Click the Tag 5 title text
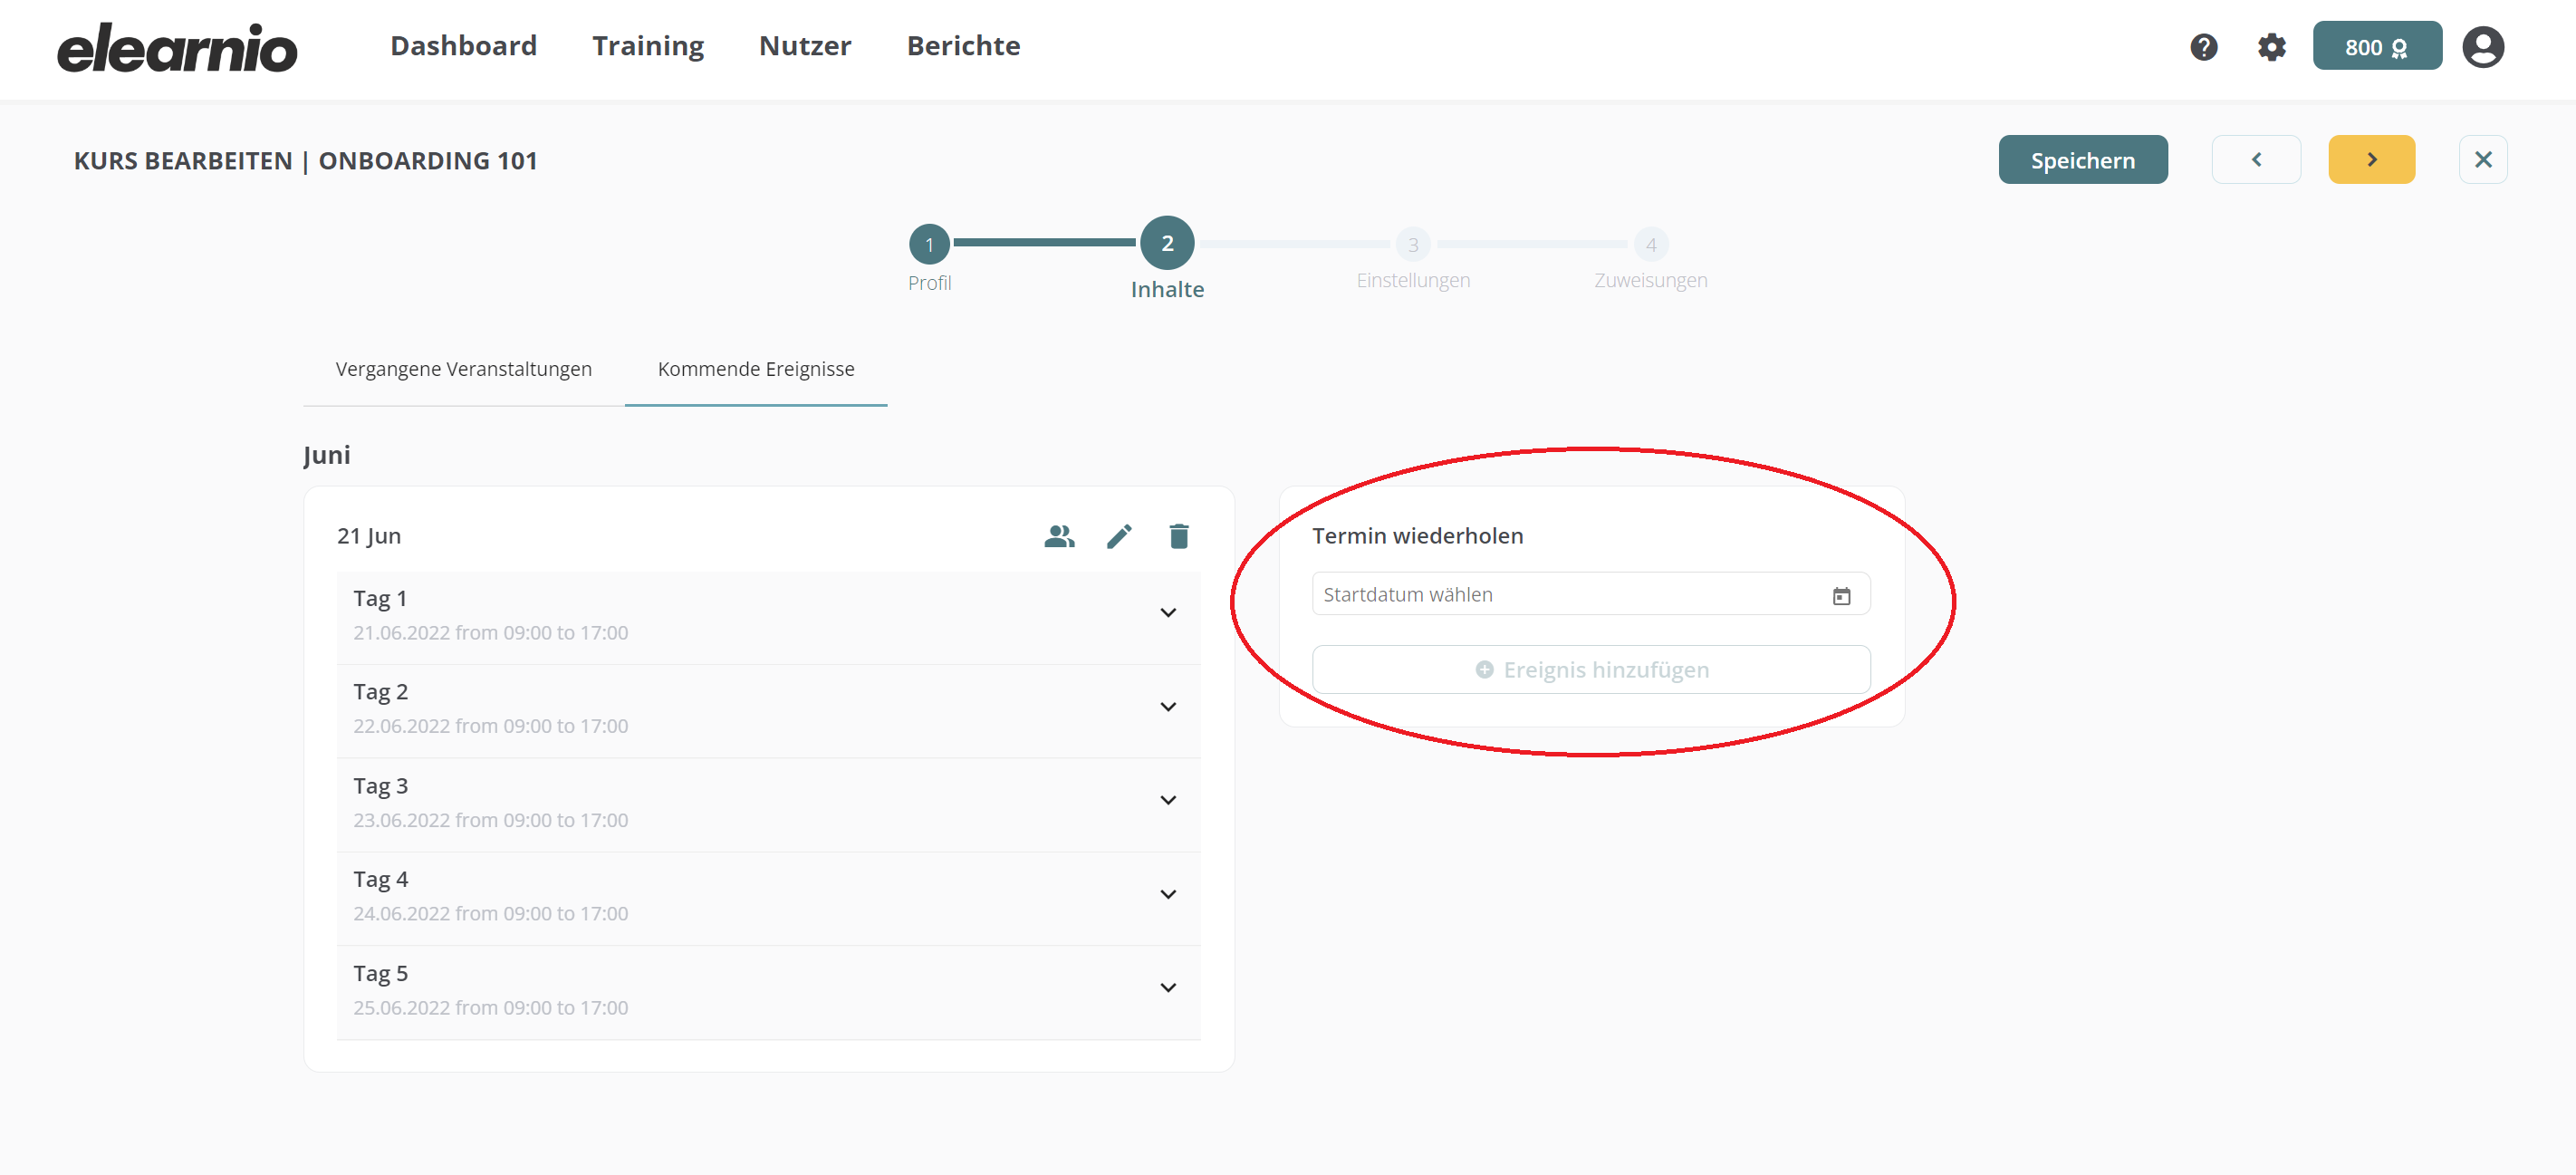 (380, 973)
